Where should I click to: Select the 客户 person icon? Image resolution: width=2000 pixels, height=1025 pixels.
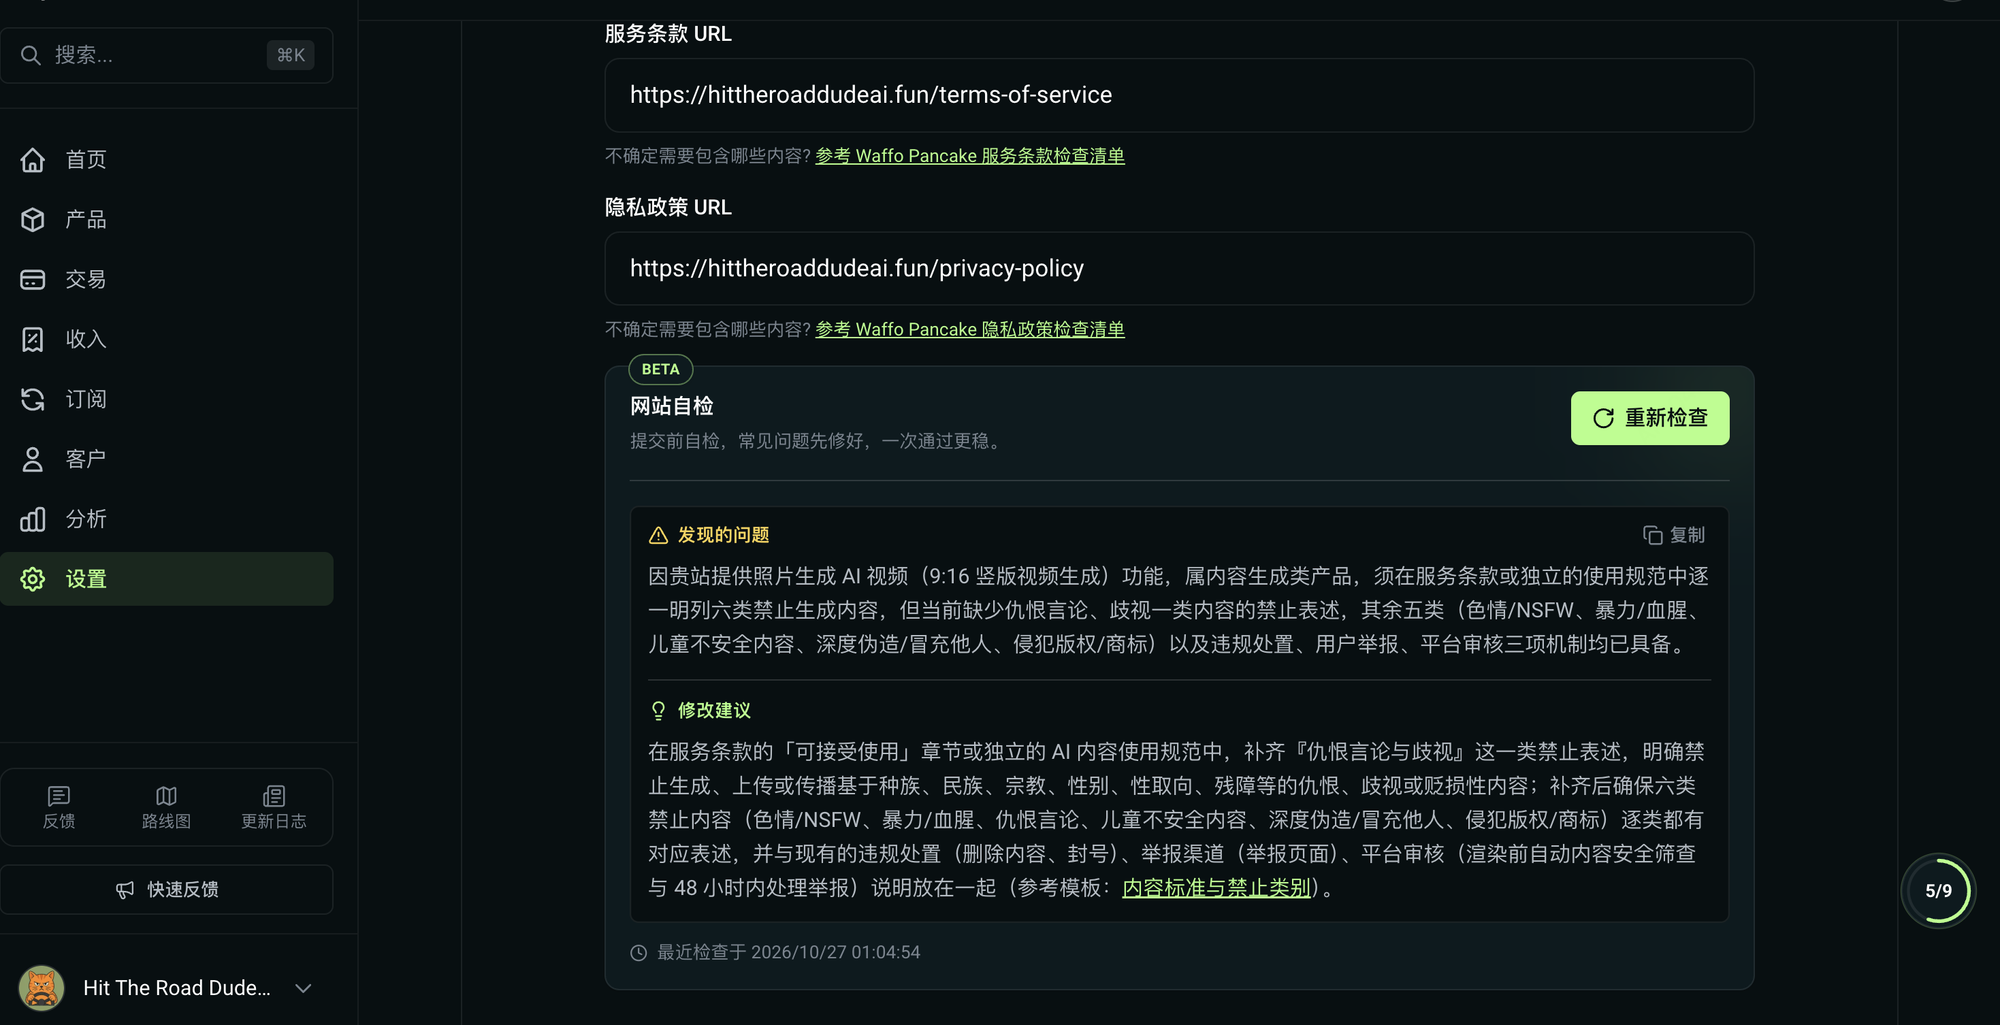[33, 459]
